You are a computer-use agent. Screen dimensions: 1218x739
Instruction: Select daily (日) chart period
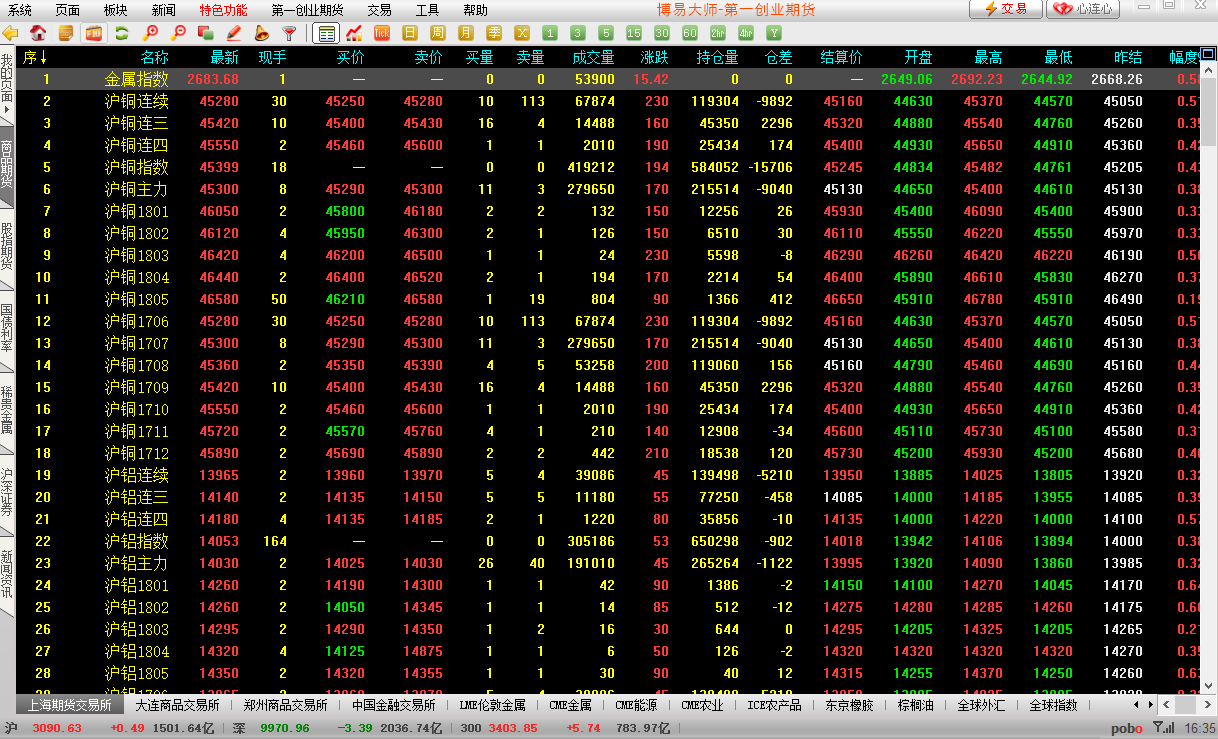(x=410, y=33)
